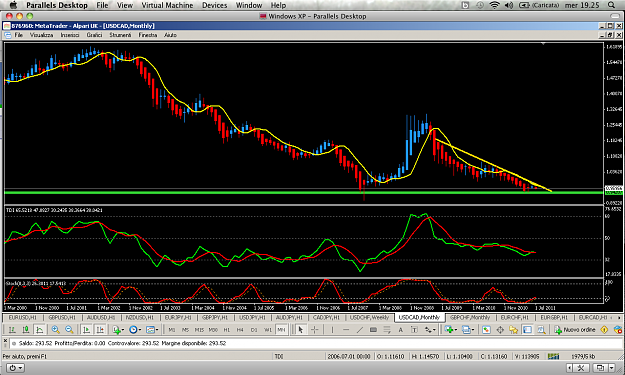
Task: Close the Terminal panel with X
Action: [x=6, y=342]
